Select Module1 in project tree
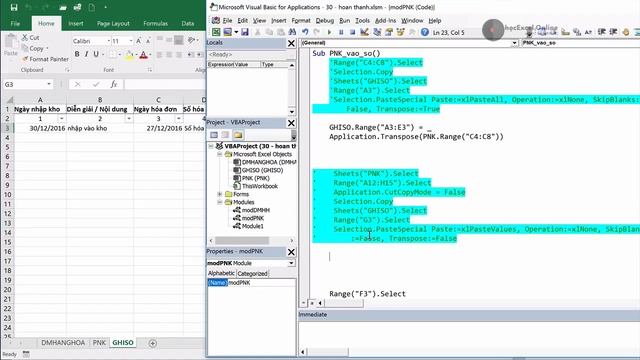Image resolution: width=640 pixels, height=360 pixels. tap(252, 226)
